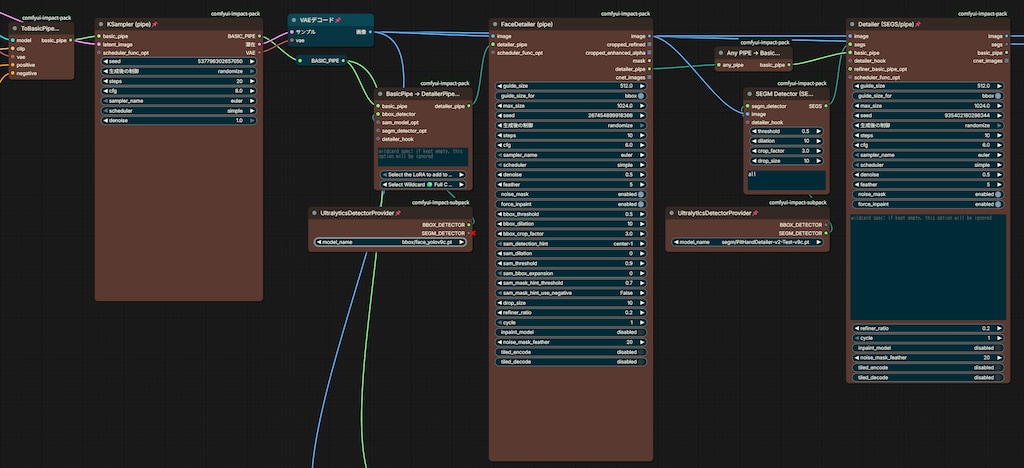This screenshot has height=468, width=1024.
Task: Click the red X marker on SEGM_DETECTOR output
Action: tap(473, 233)
